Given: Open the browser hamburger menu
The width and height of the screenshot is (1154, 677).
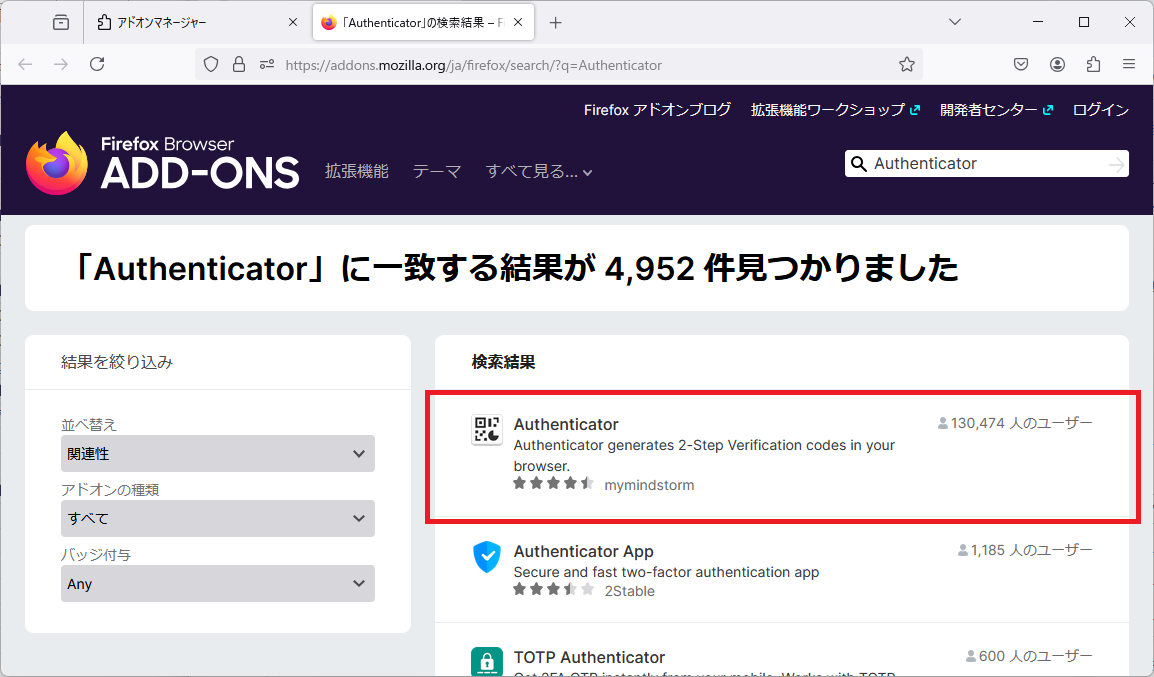Looking at the screenshot, I should click(x=1129, y=64).
